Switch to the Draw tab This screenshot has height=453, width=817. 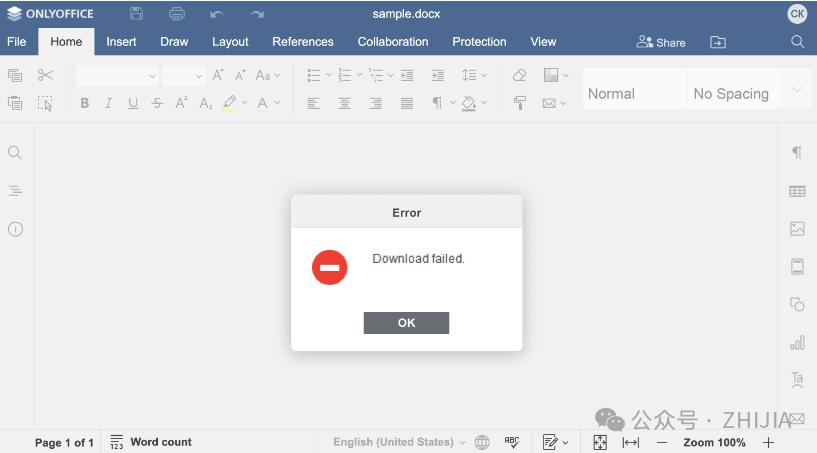point(174,42)
